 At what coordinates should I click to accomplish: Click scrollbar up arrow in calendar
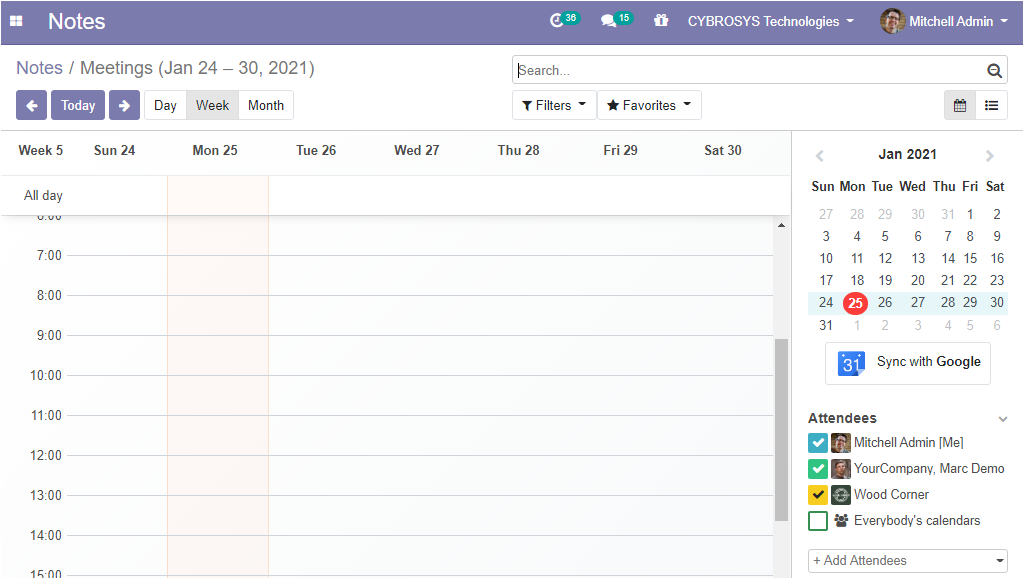[x=781, y=225]
